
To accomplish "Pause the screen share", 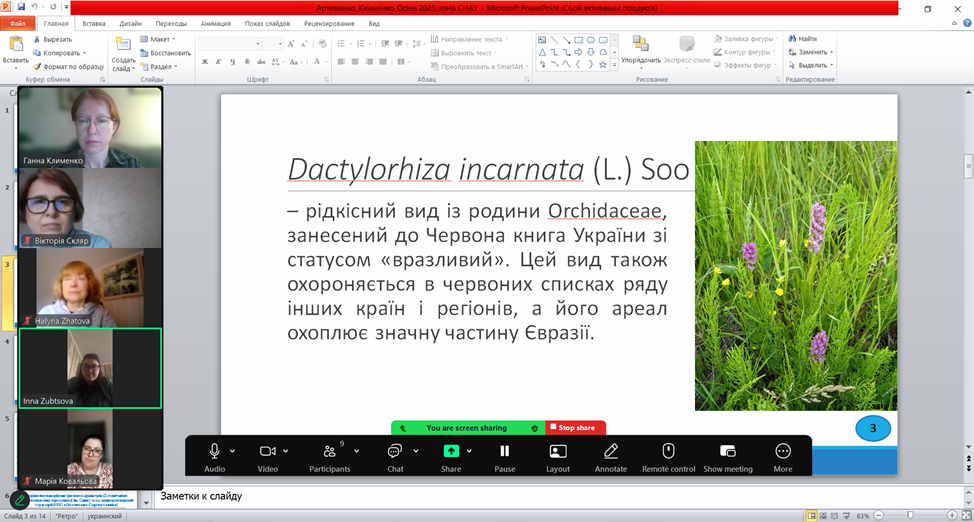I will [505, 452].
